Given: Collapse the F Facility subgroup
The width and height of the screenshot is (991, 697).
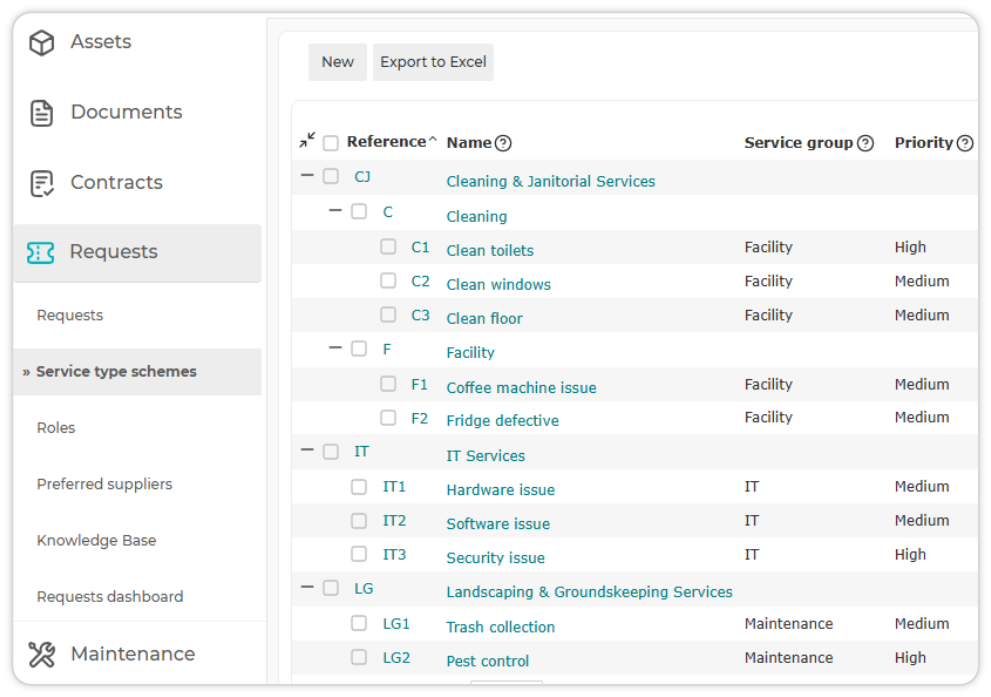Looking at the screenshot, I should [x=336, y=348].
